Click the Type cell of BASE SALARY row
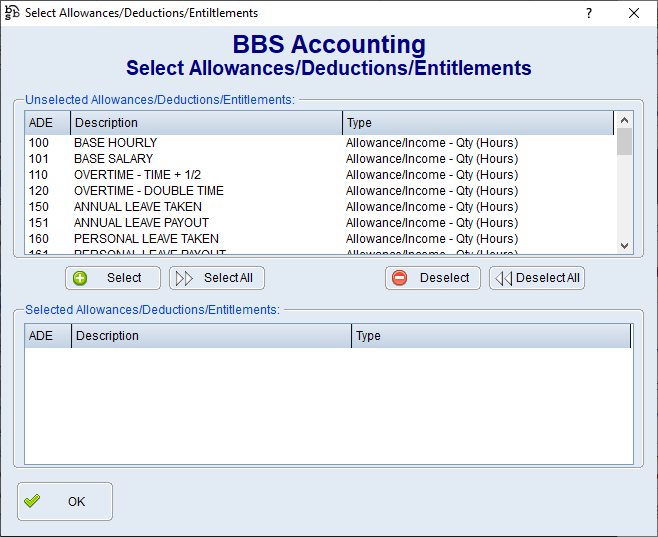658x537 pixels. (432, 159)
